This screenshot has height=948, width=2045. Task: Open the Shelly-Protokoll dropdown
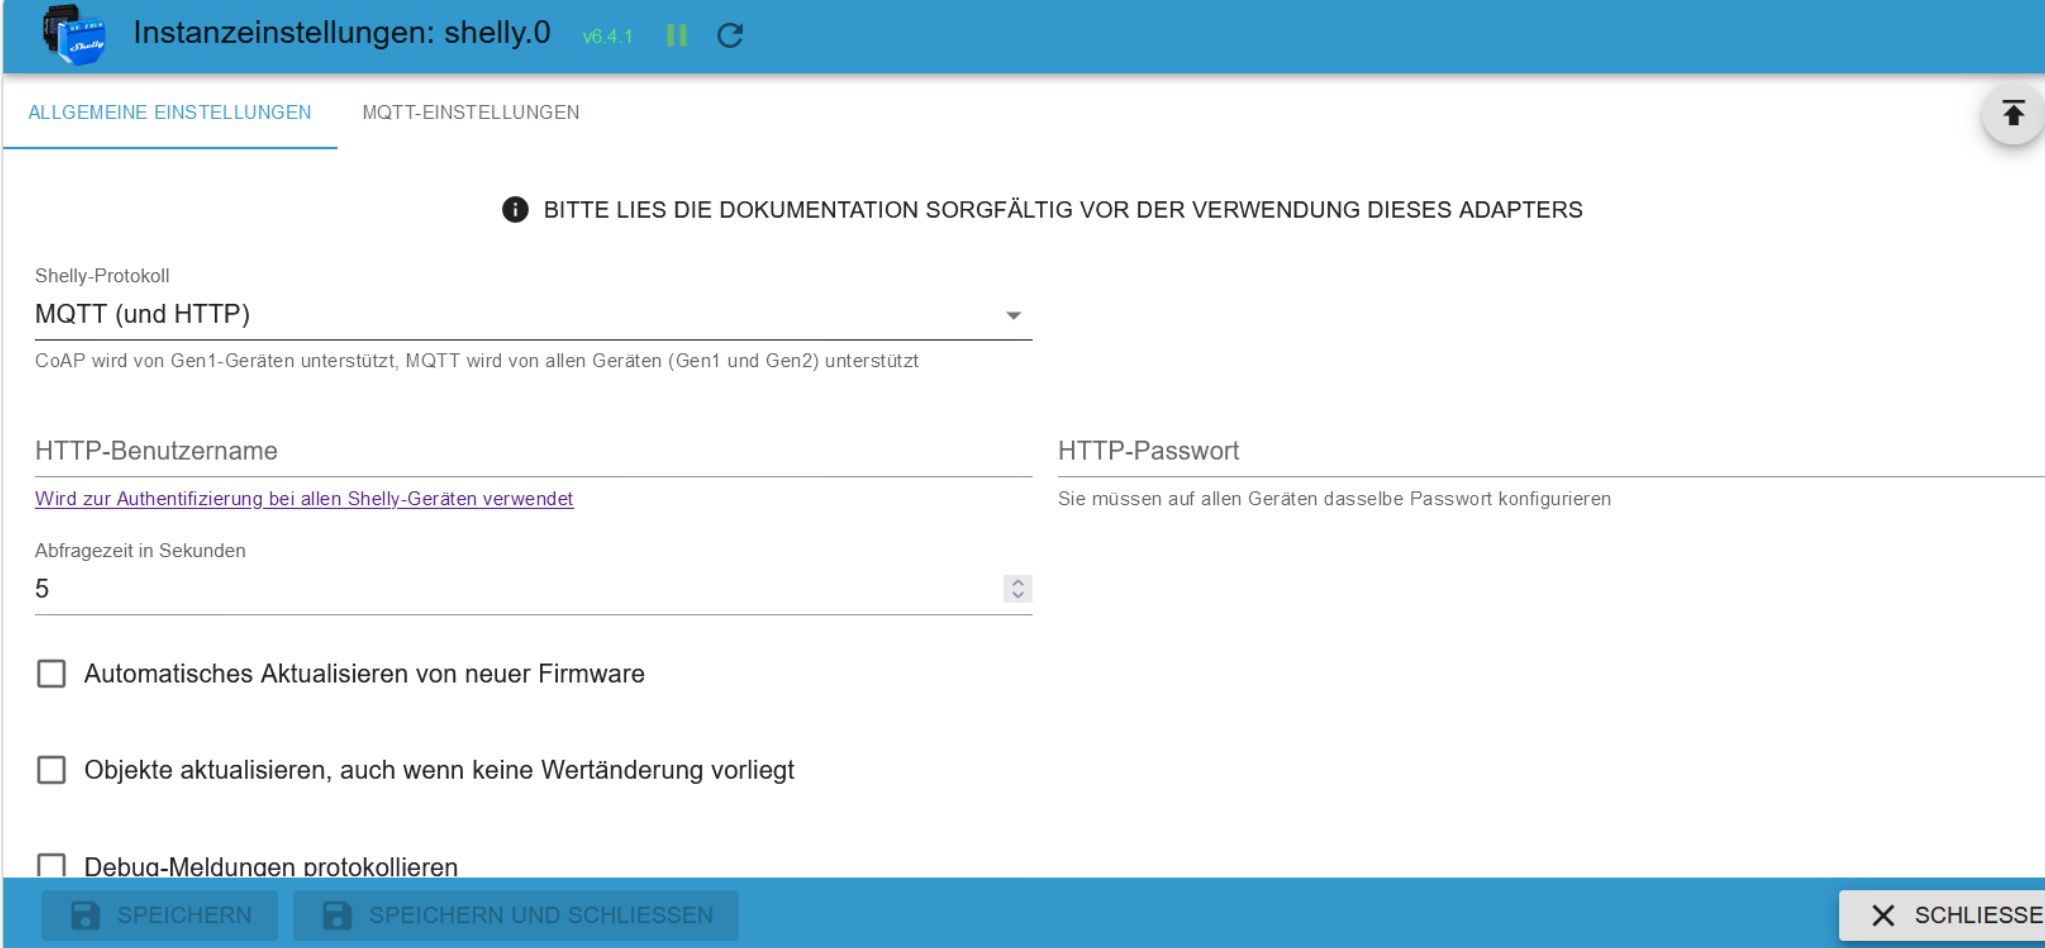(533, 315)
